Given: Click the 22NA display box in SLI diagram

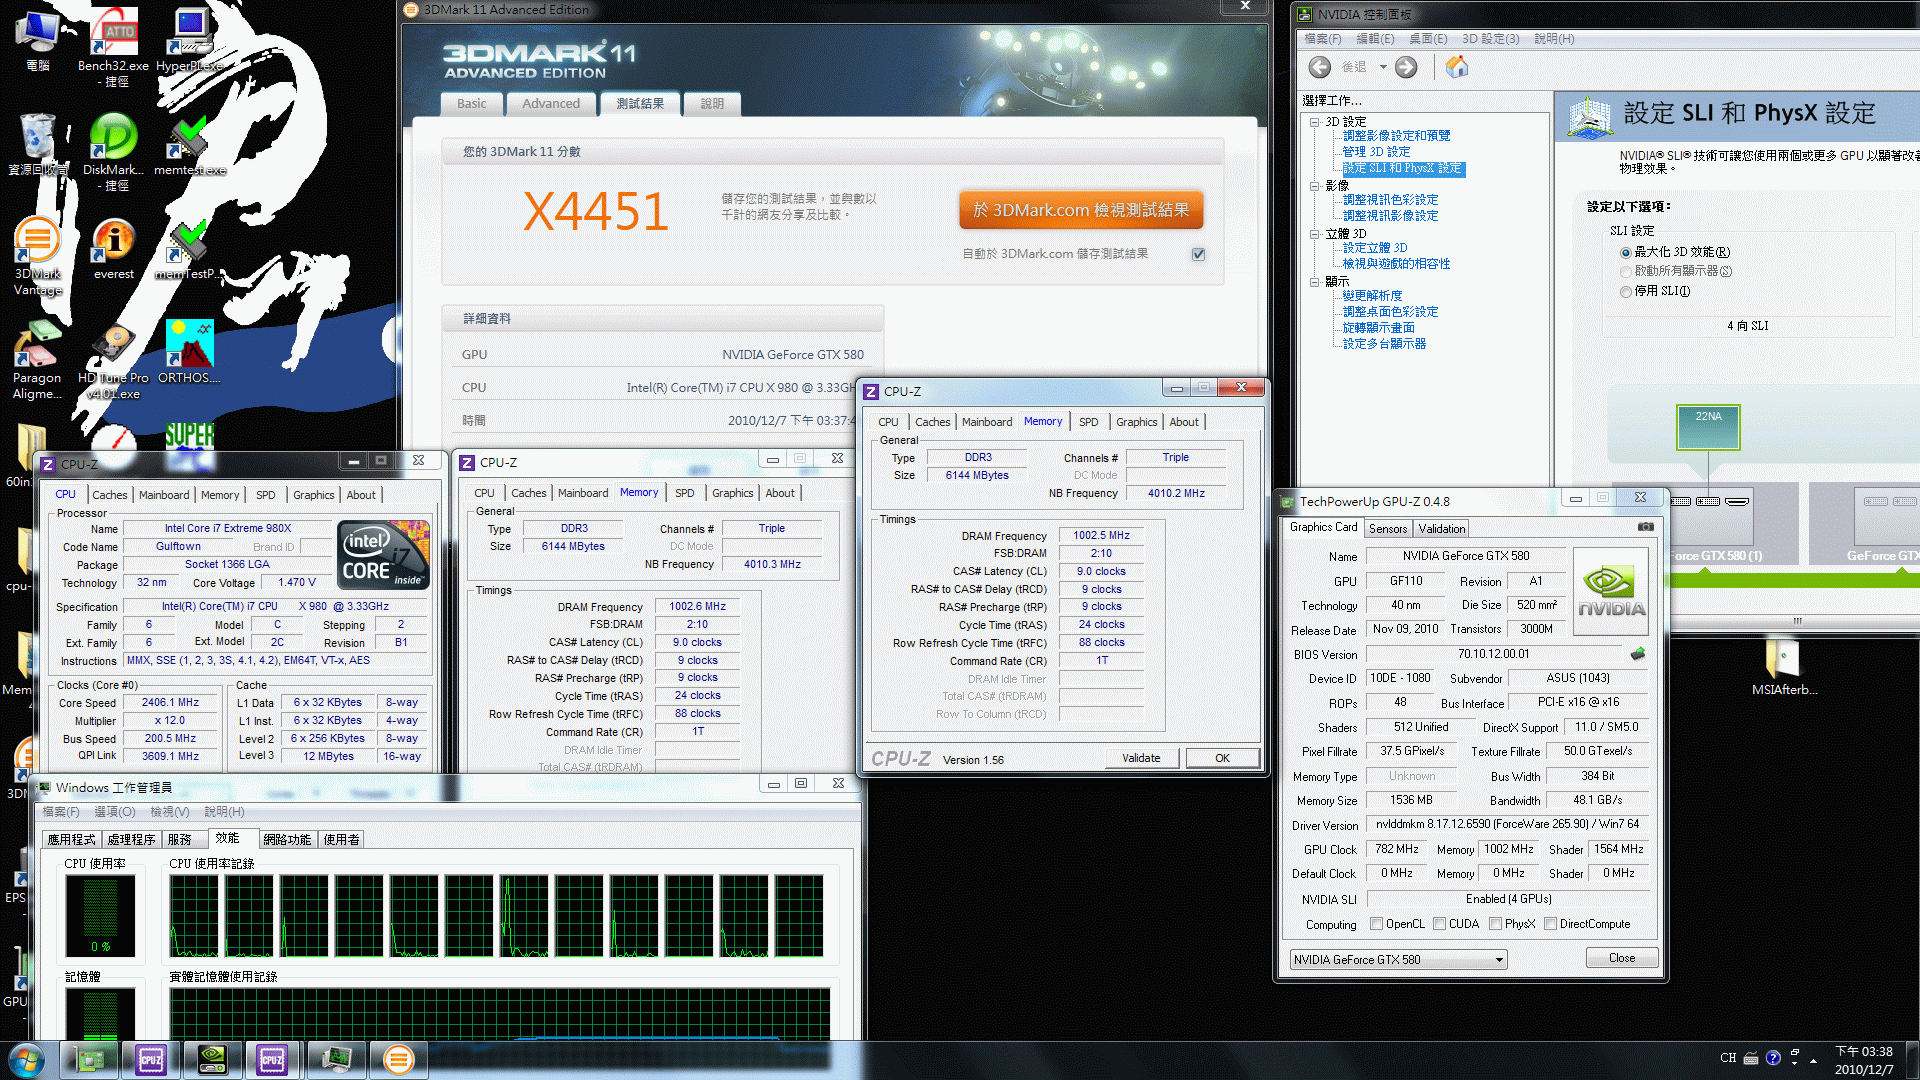Looking at the screenshot, I should [1708, 427].
